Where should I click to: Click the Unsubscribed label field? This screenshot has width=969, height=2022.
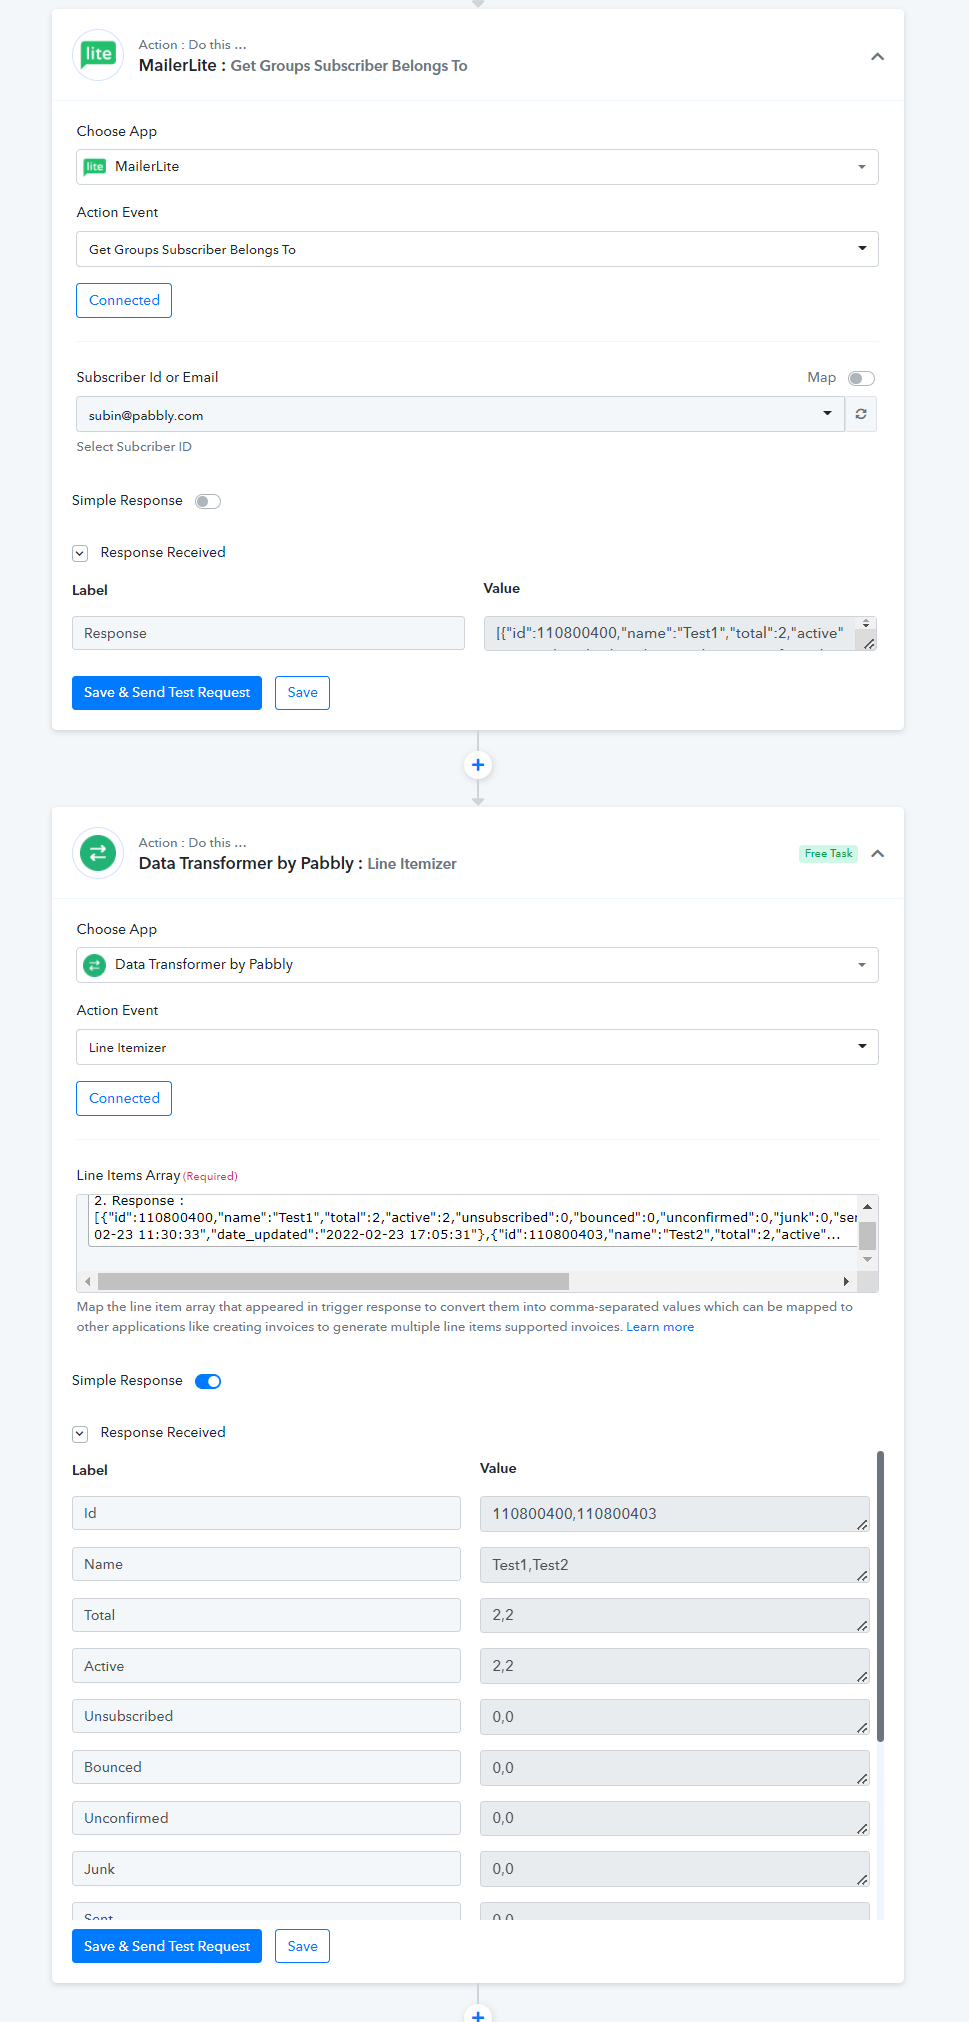coord(266,1716)
